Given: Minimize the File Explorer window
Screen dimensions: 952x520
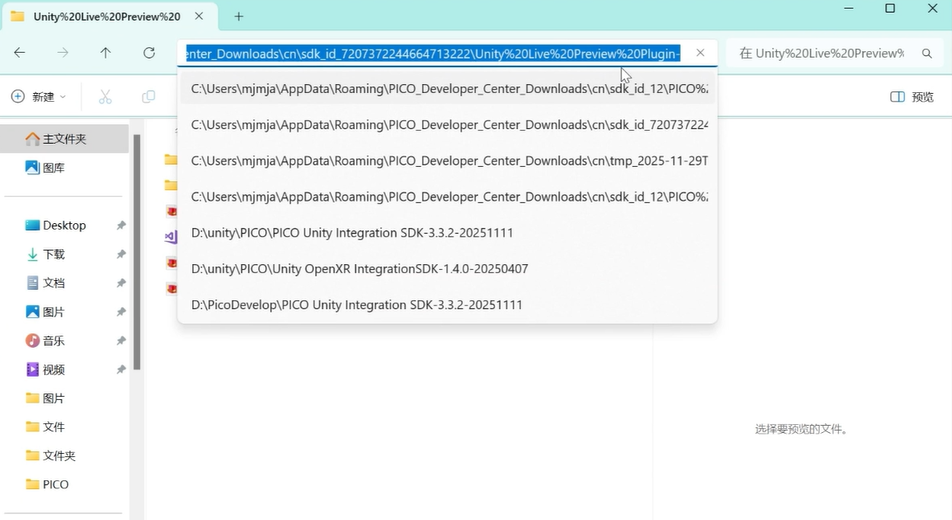Looking at the screenshot, I should pos(849,9).
